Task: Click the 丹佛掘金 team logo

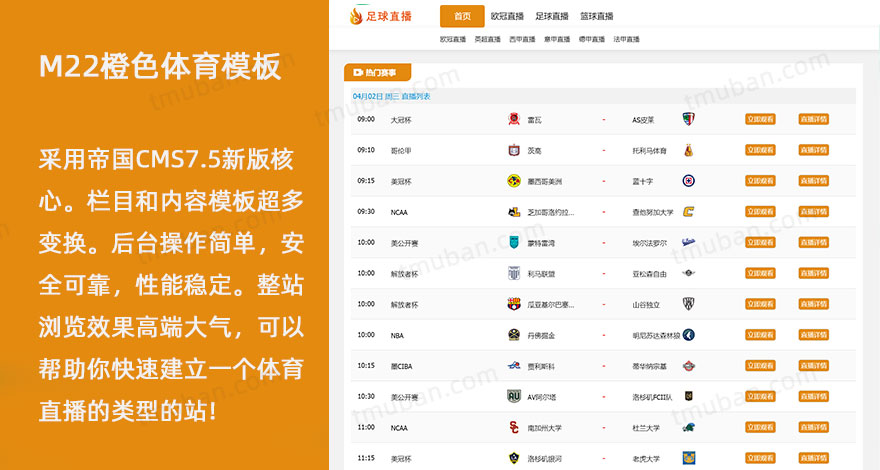Action: click(514, 335)
